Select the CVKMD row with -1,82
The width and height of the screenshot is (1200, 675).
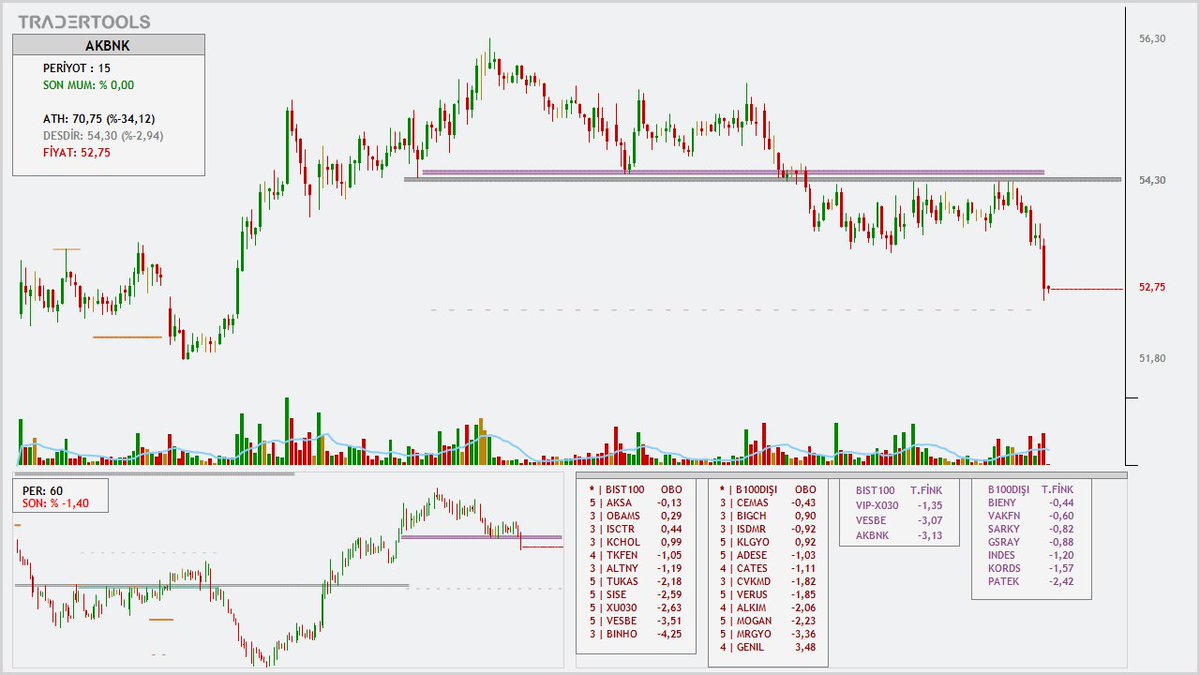coord(768,580)
